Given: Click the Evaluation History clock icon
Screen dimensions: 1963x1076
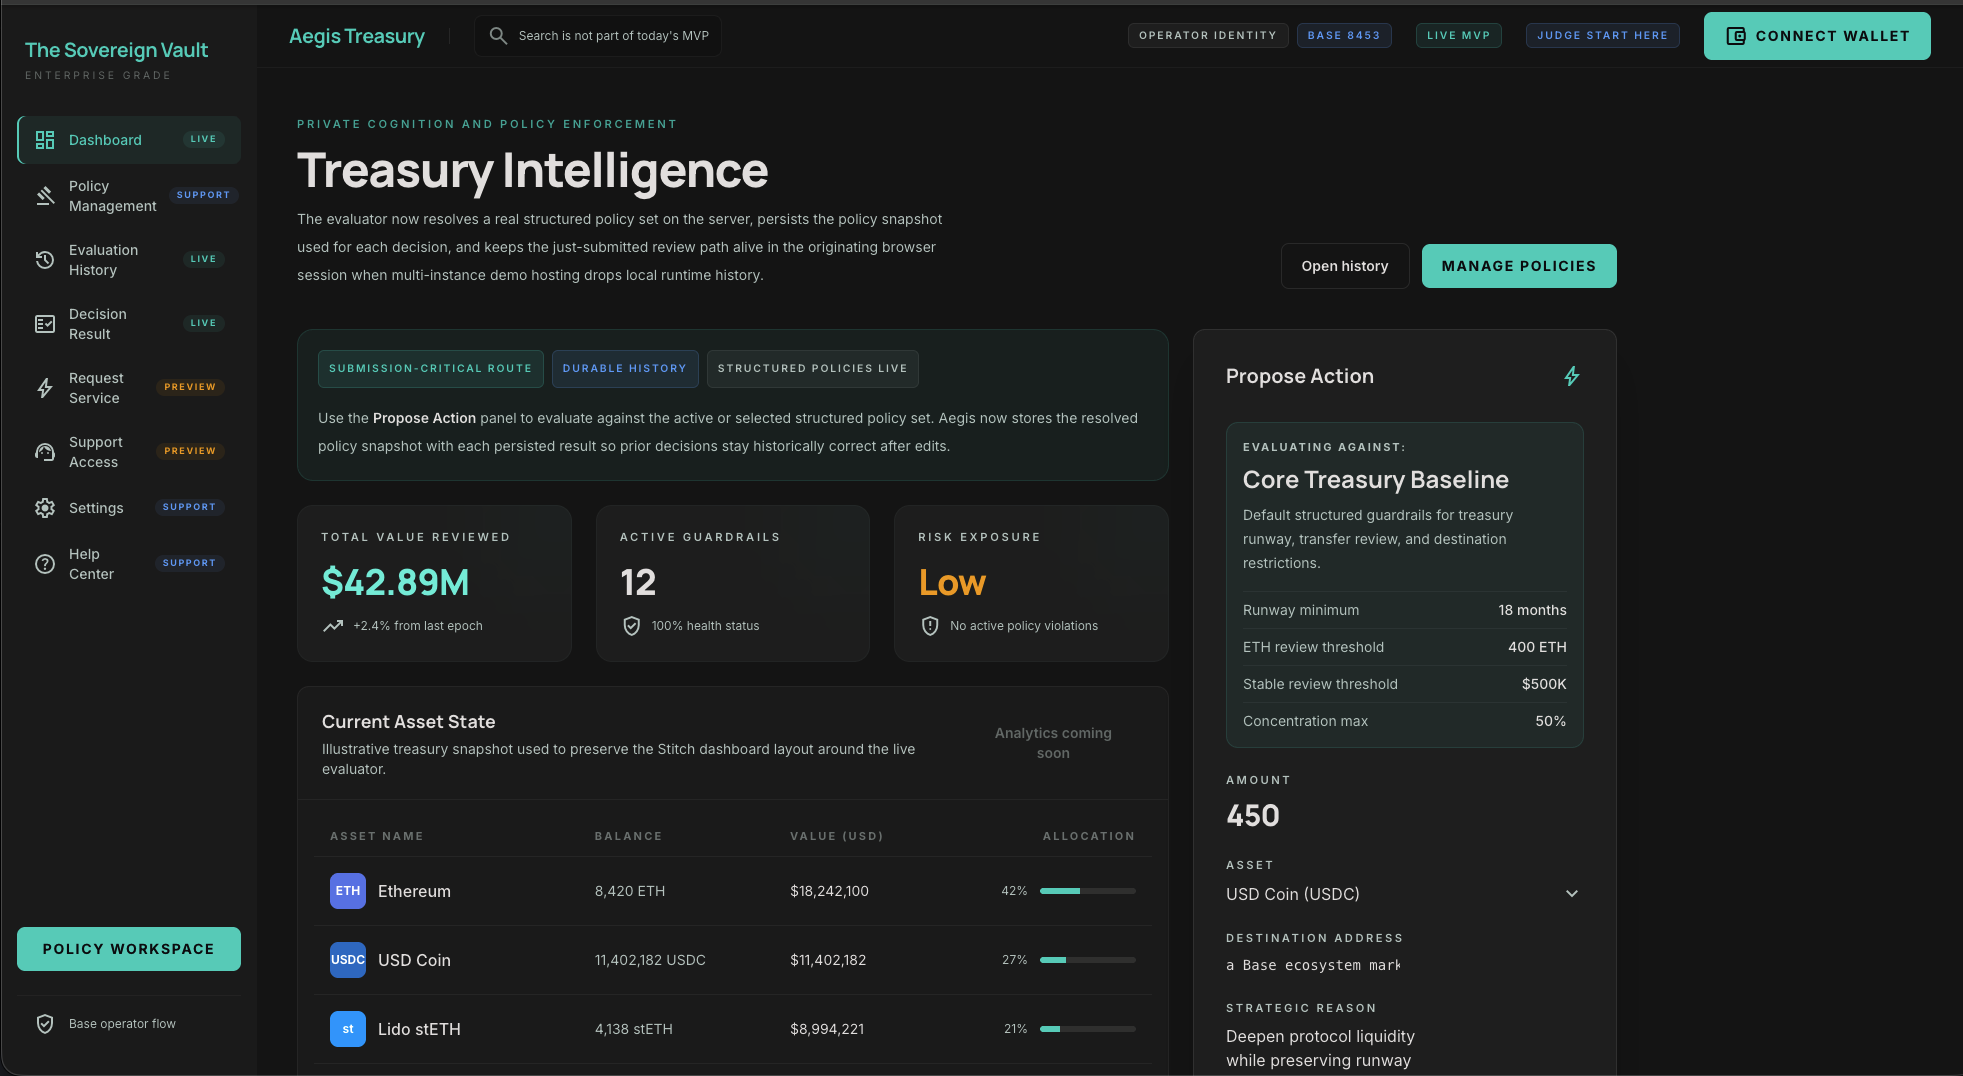Looking at the screenshot, I should pos(45,260).
